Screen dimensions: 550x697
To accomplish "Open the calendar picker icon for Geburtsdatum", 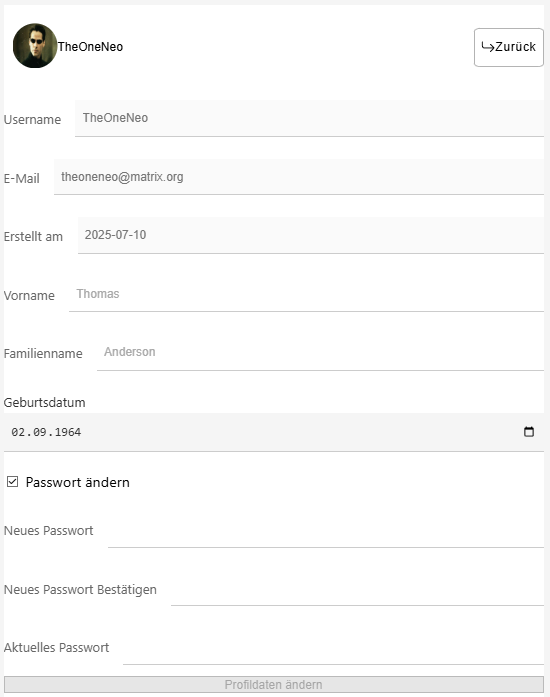I will coord(529,432).
